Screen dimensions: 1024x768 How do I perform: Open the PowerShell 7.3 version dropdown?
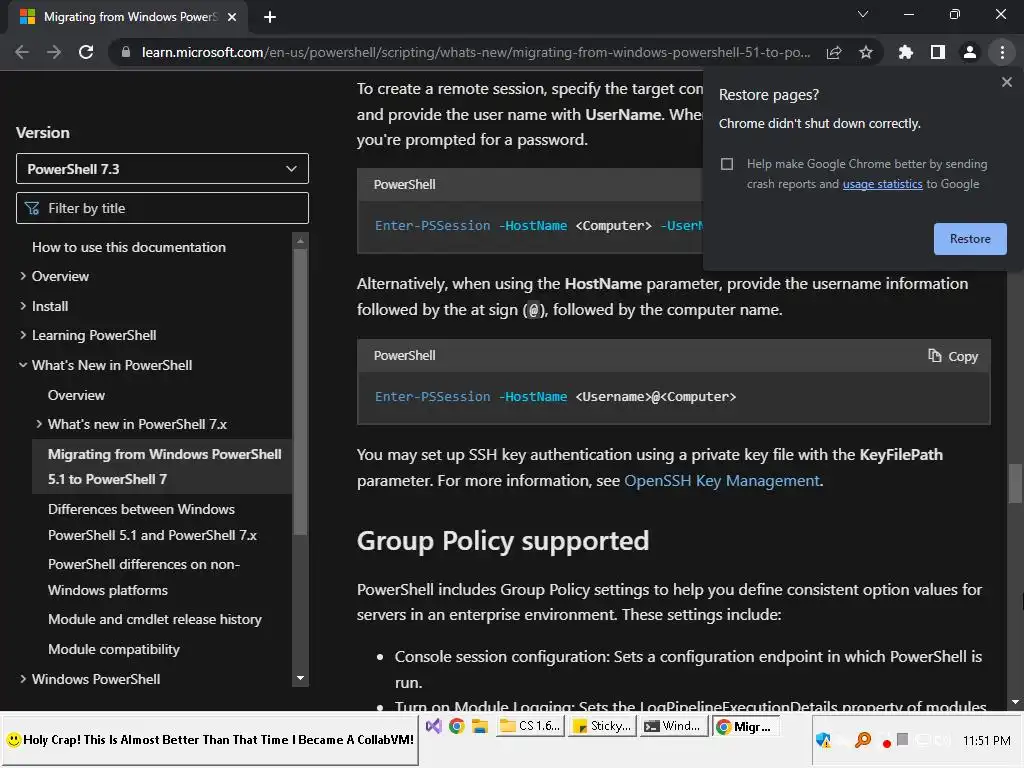pyautogui.click(x=162, y=169)
